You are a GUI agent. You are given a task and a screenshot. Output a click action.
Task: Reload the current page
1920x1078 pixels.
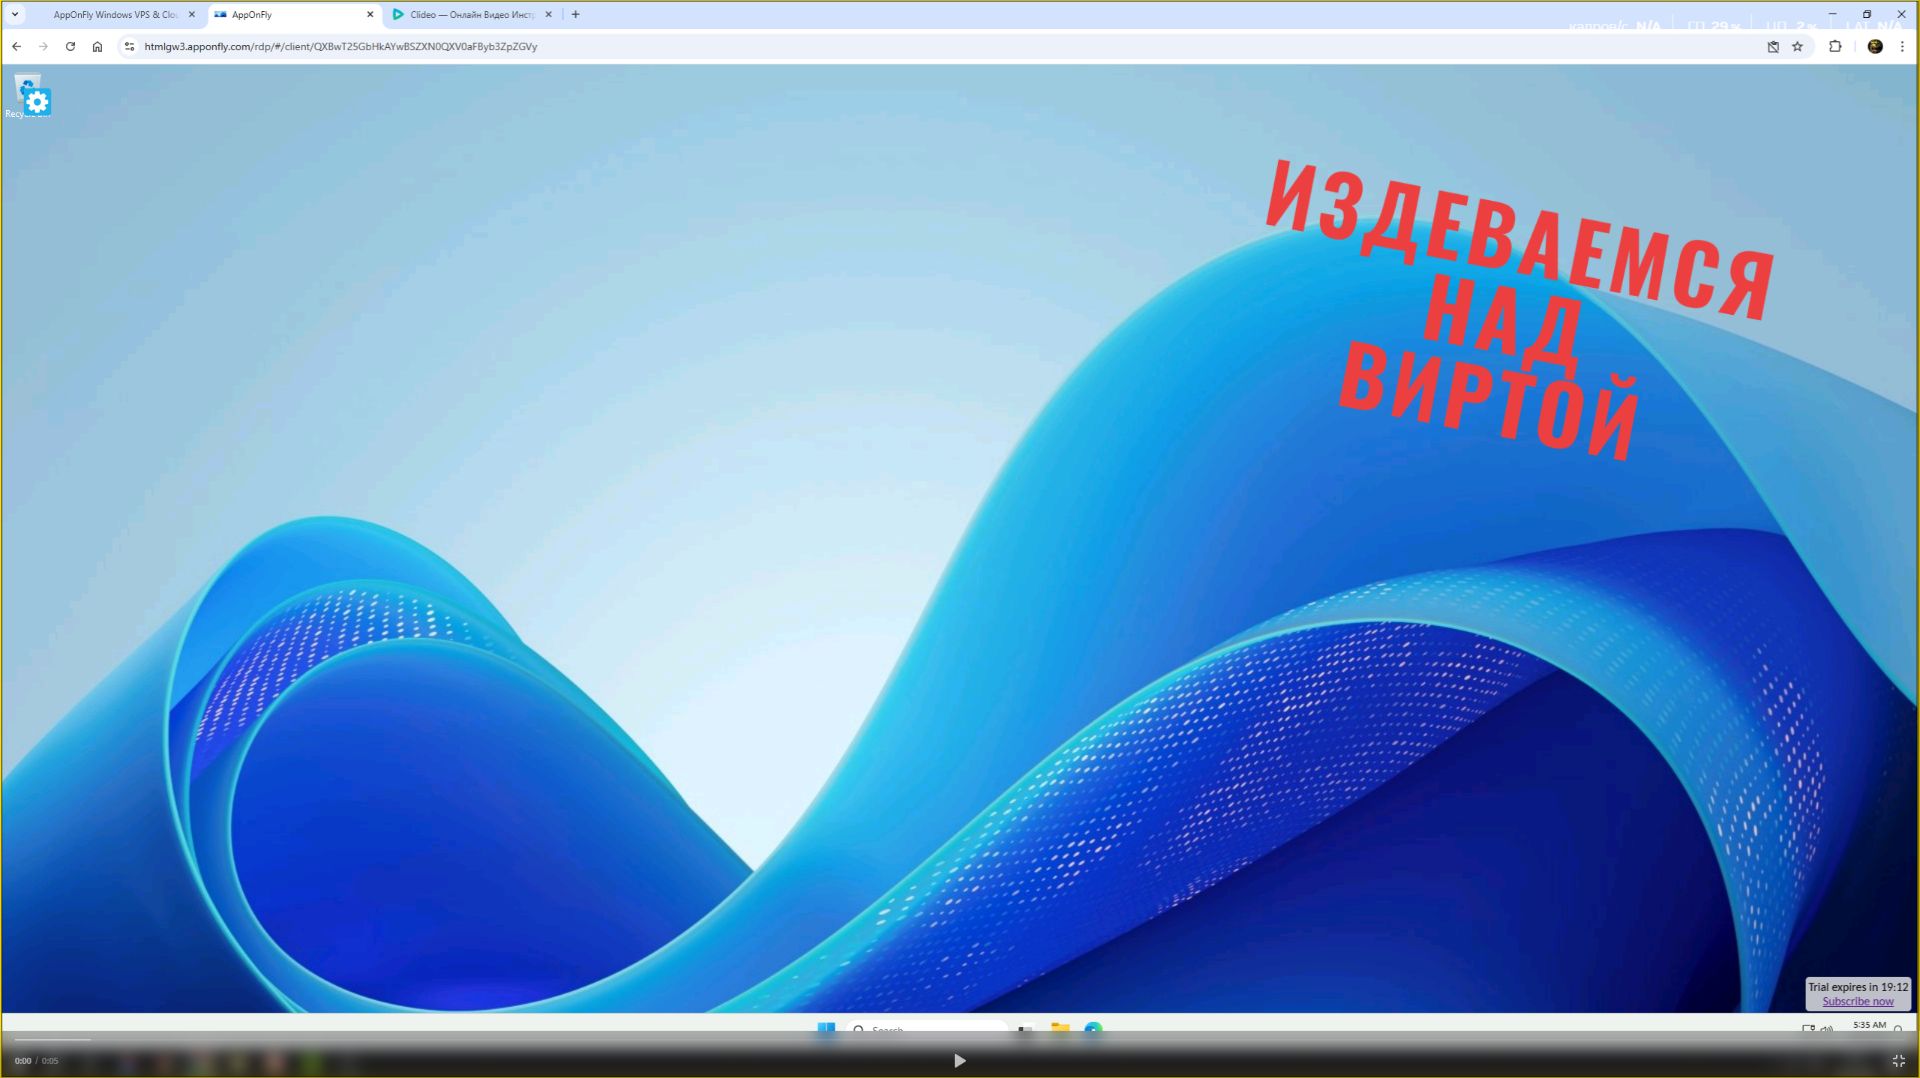coord(70,46)
